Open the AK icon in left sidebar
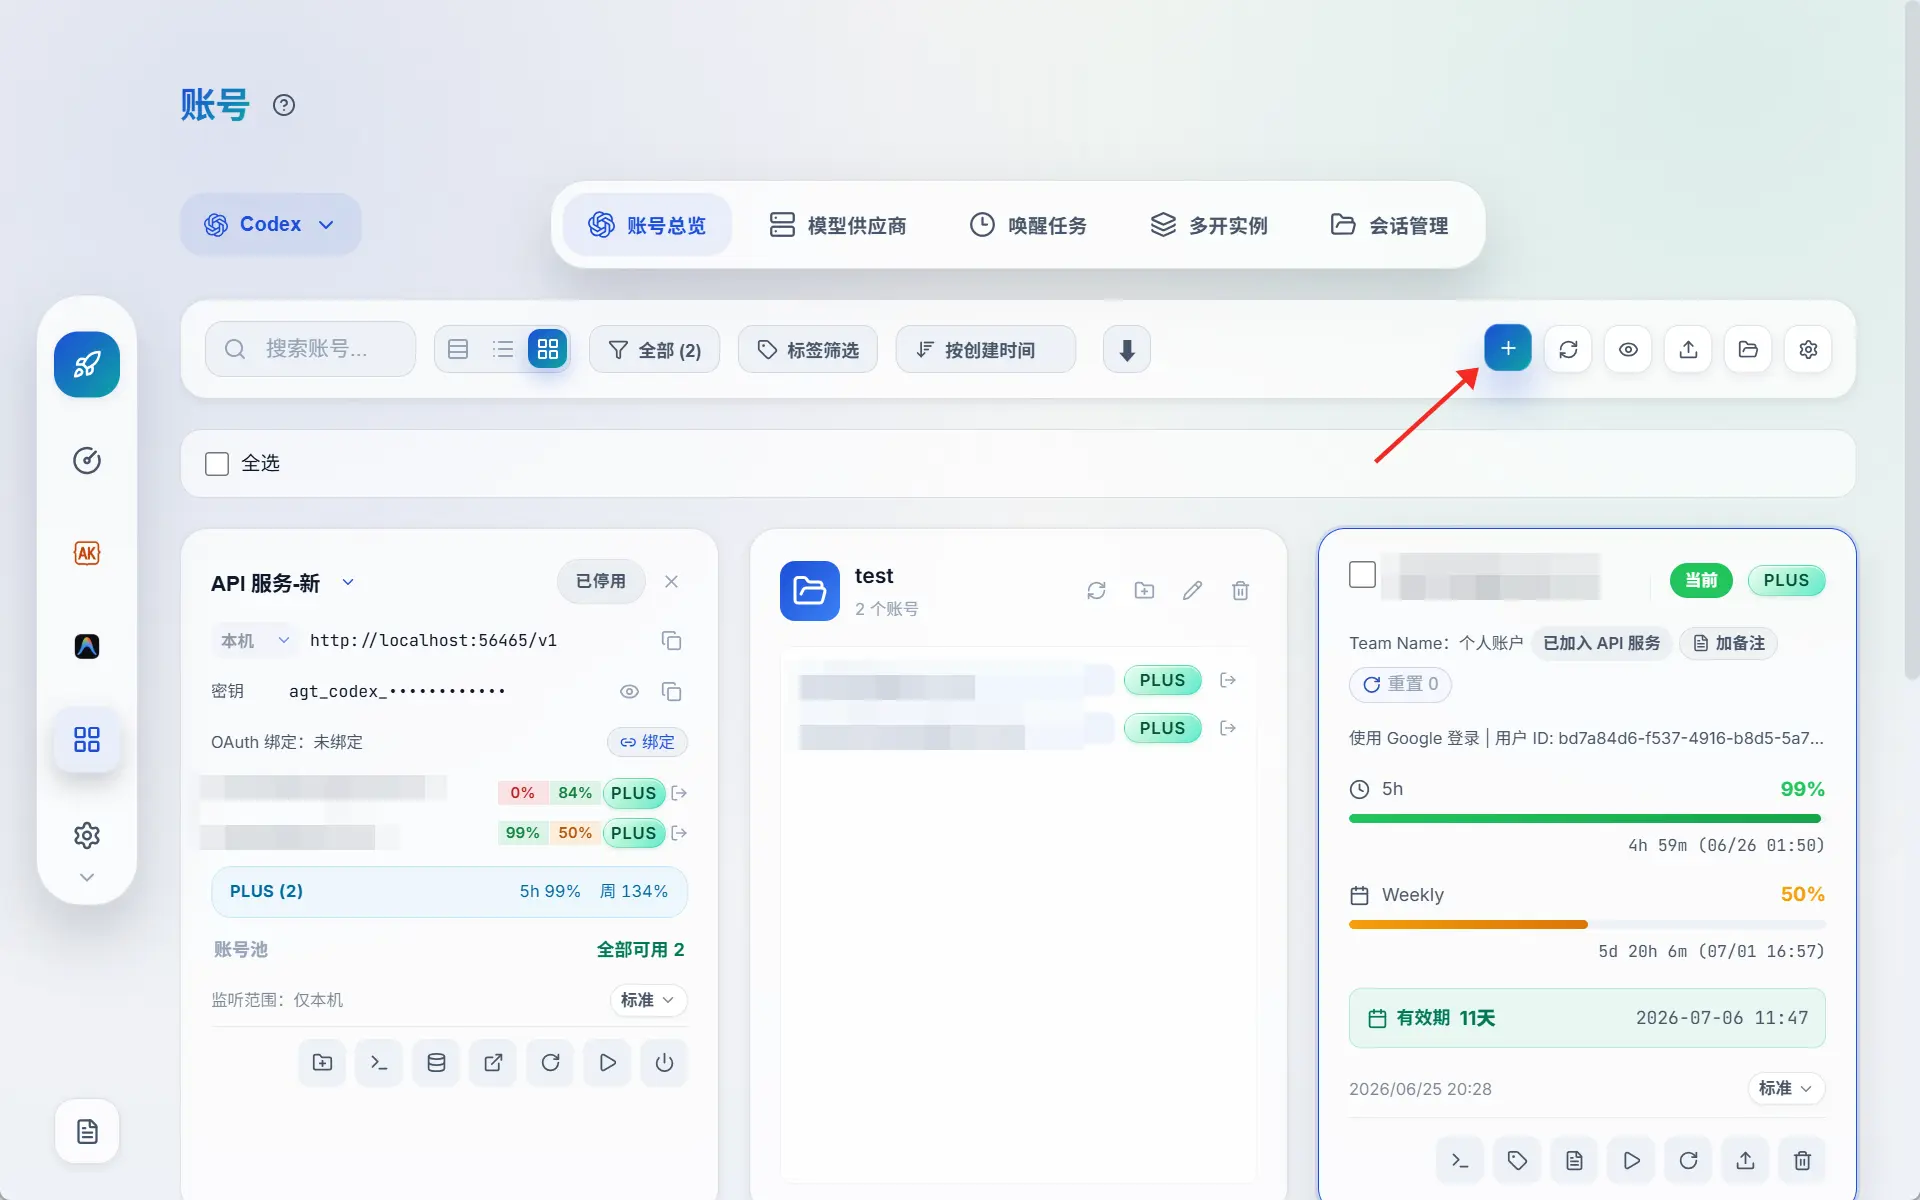Image resolution: width=1920 pixels, height=1200 pixels. (x=87, y=553)
